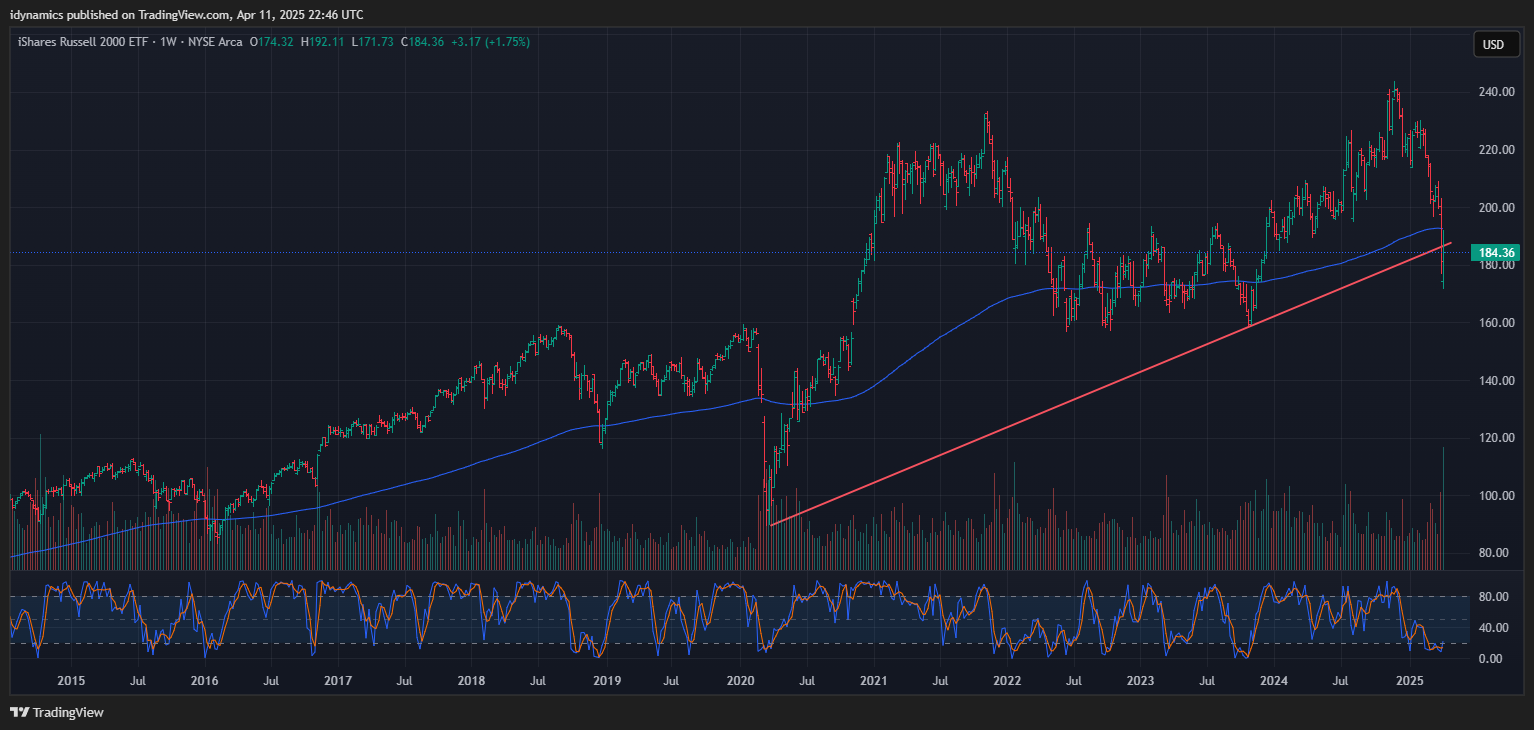Image resolution: width=1534 pixels, height=730 pixels.
Task: Click the 100.00 price scale label
Action: tap(1497, 496)
